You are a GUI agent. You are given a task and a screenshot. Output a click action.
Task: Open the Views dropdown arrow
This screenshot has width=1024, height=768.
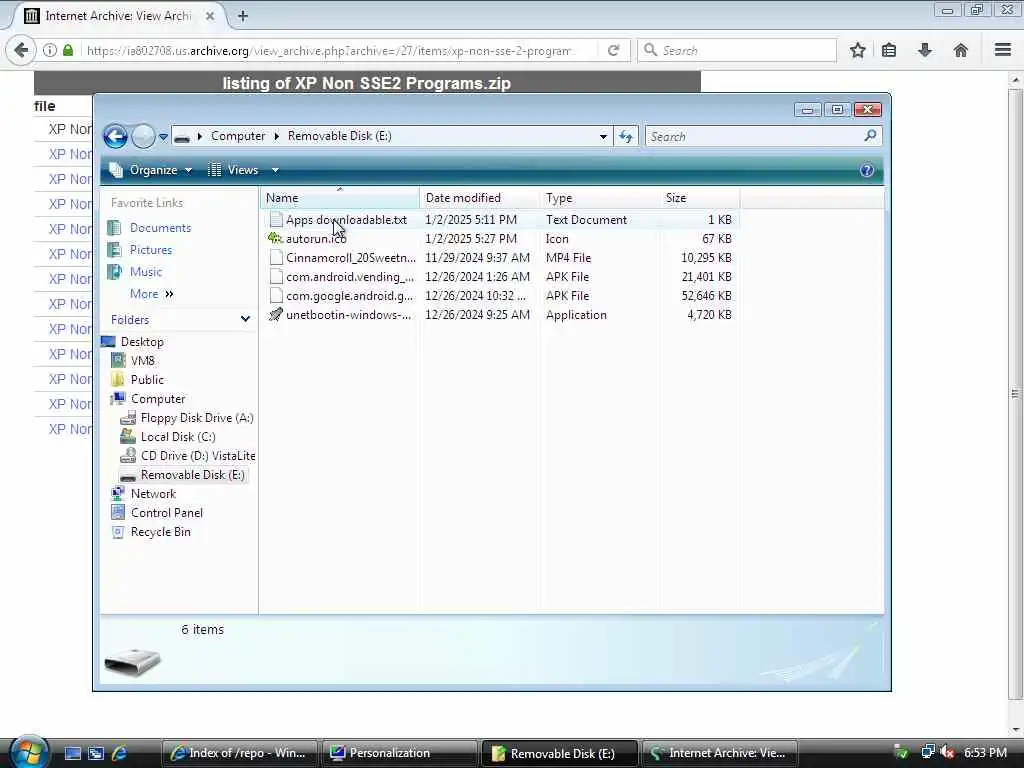pyautogui.click(x=276, y=170)
